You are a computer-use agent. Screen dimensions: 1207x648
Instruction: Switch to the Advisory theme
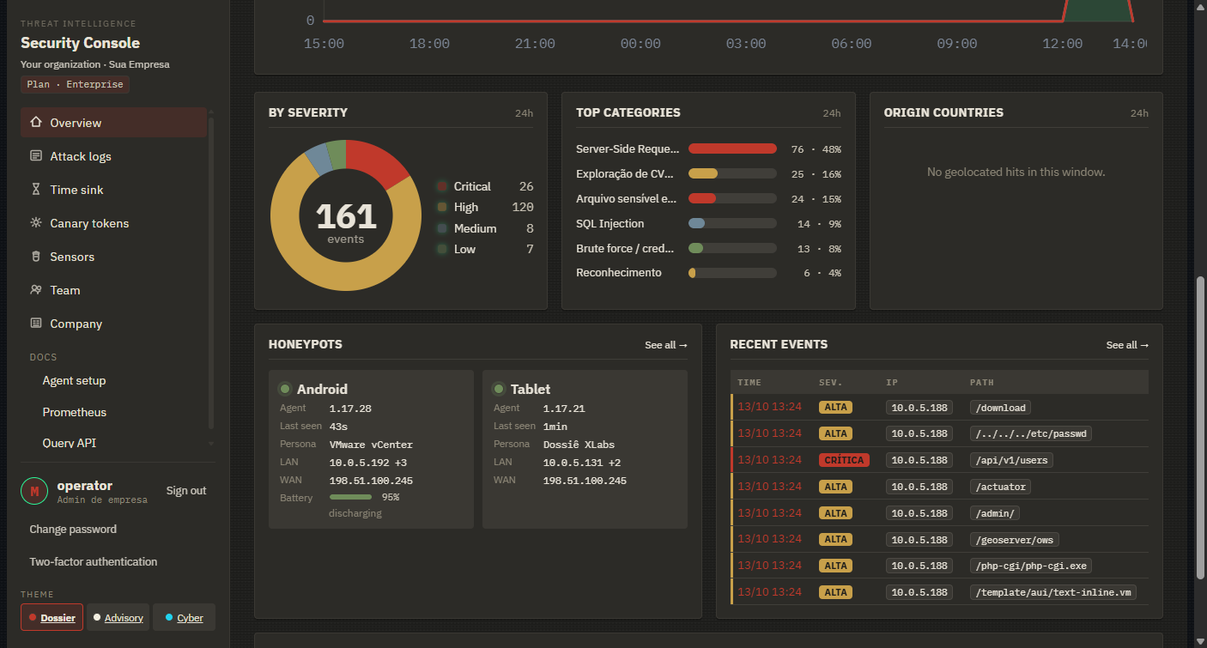pyautogui.click(x=117, y=617)
